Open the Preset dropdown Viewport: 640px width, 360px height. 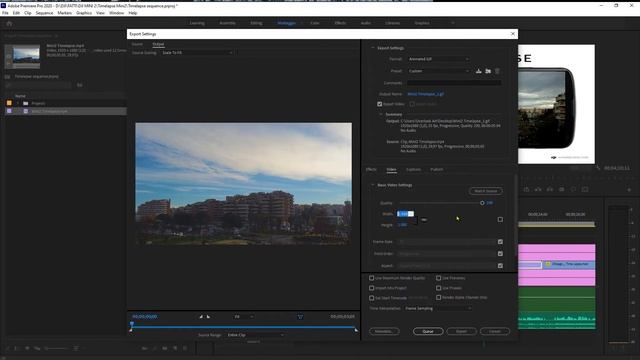tap(438, 71)
